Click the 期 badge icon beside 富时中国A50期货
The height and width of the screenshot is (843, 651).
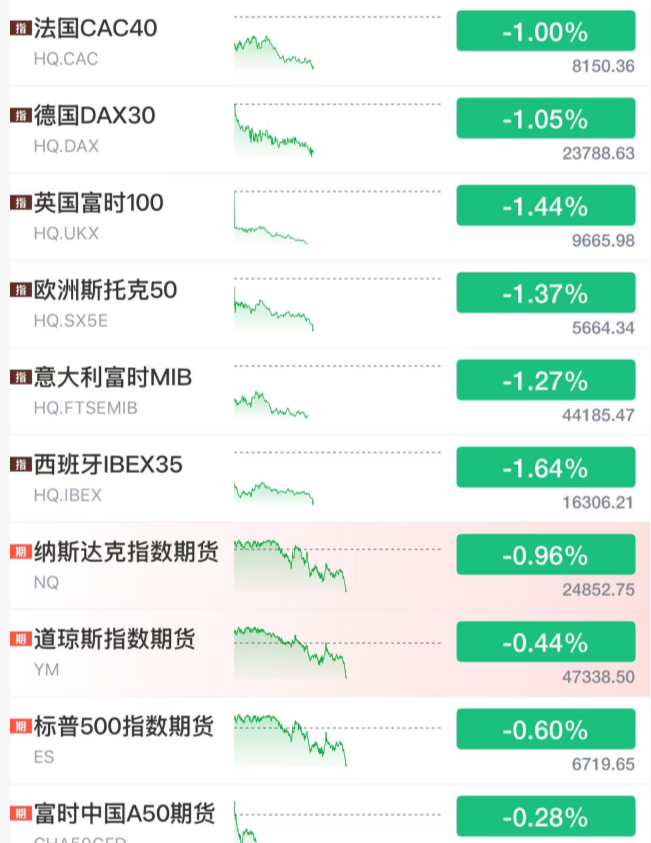pos(19,815)
